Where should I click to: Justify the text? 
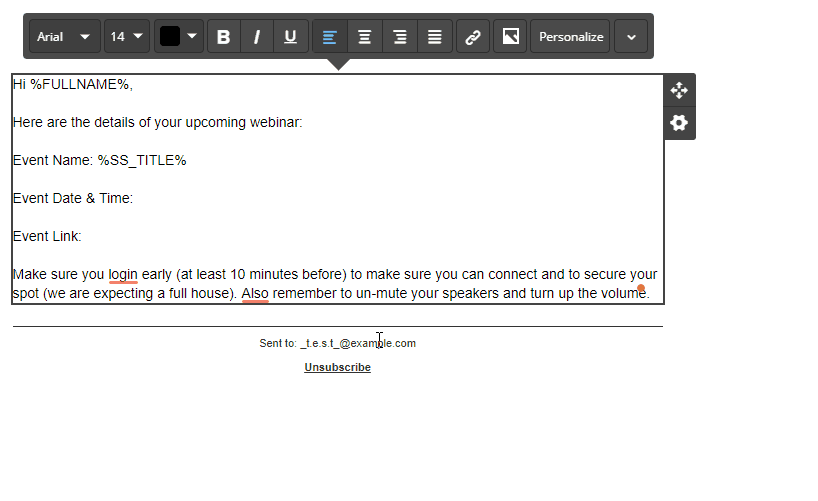pos(435,37)
